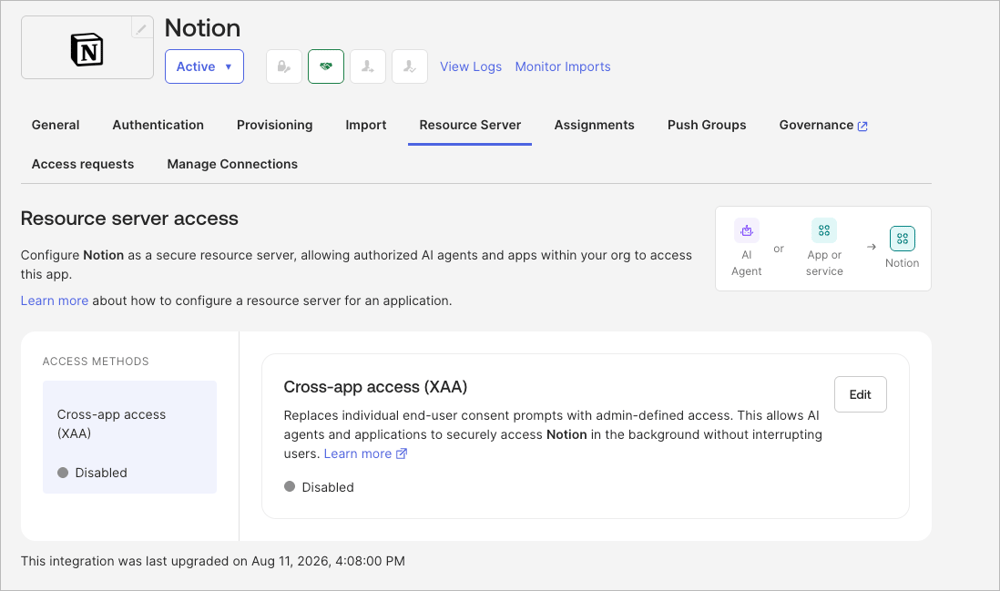Viewport: 1000px width, 591px height.
Task: Click the integration last upgraded date text
Action: 213,561
